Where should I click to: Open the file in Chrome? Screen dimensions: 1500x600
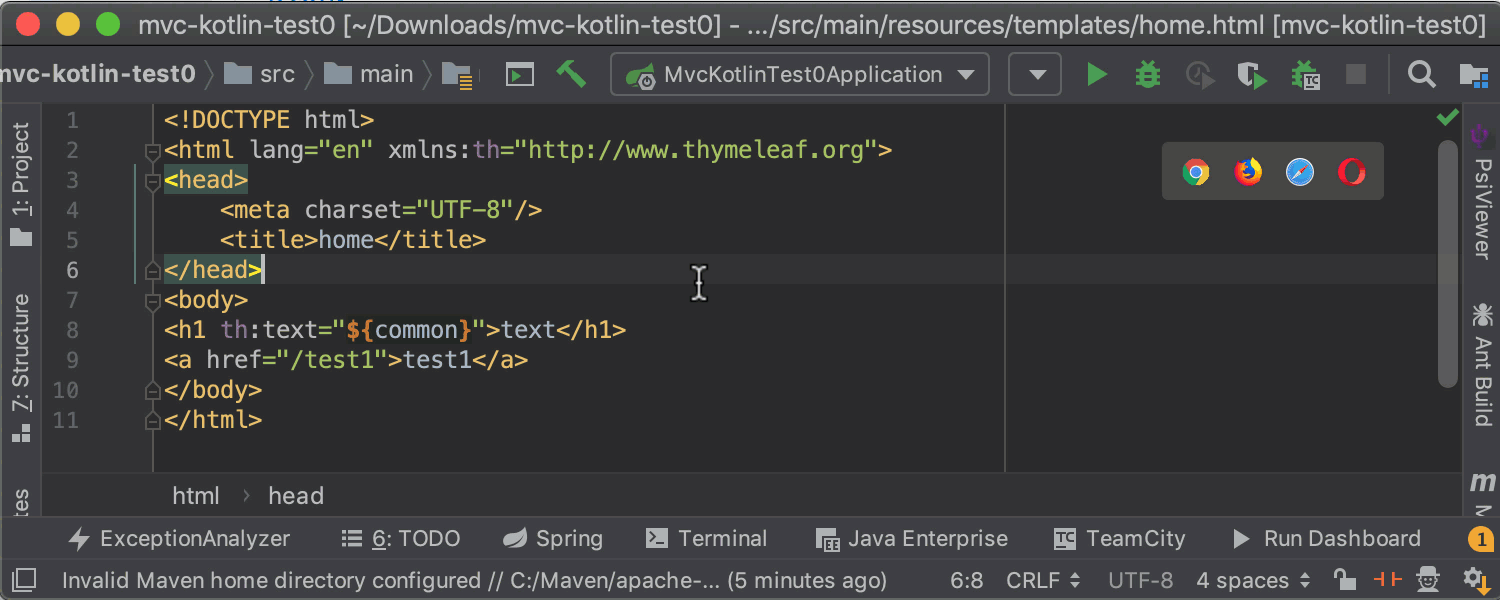pos(1197,171)
